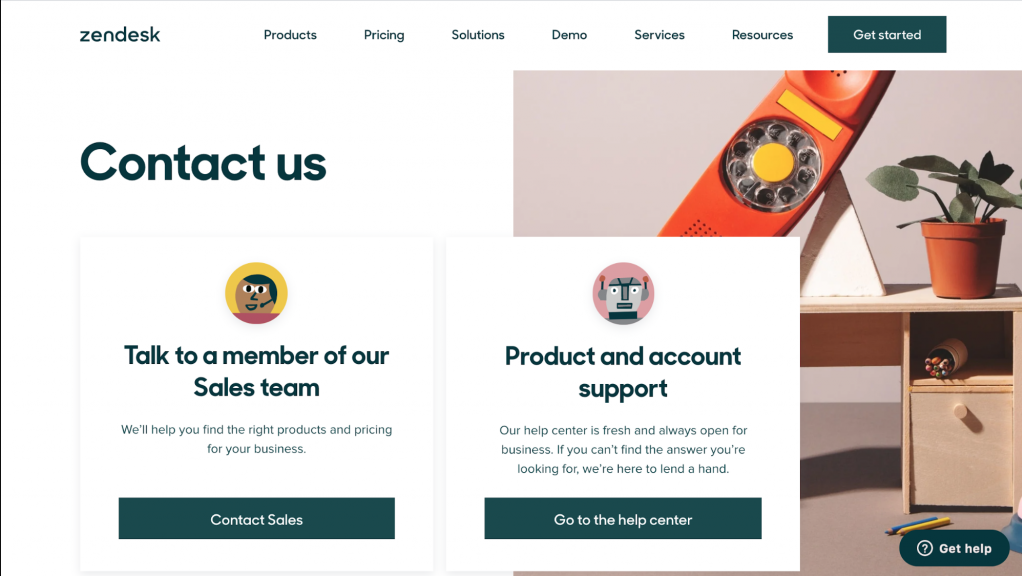1022x576 pixels.
Task: Click the Sales agent avatar icon
Action: (256, 293)
